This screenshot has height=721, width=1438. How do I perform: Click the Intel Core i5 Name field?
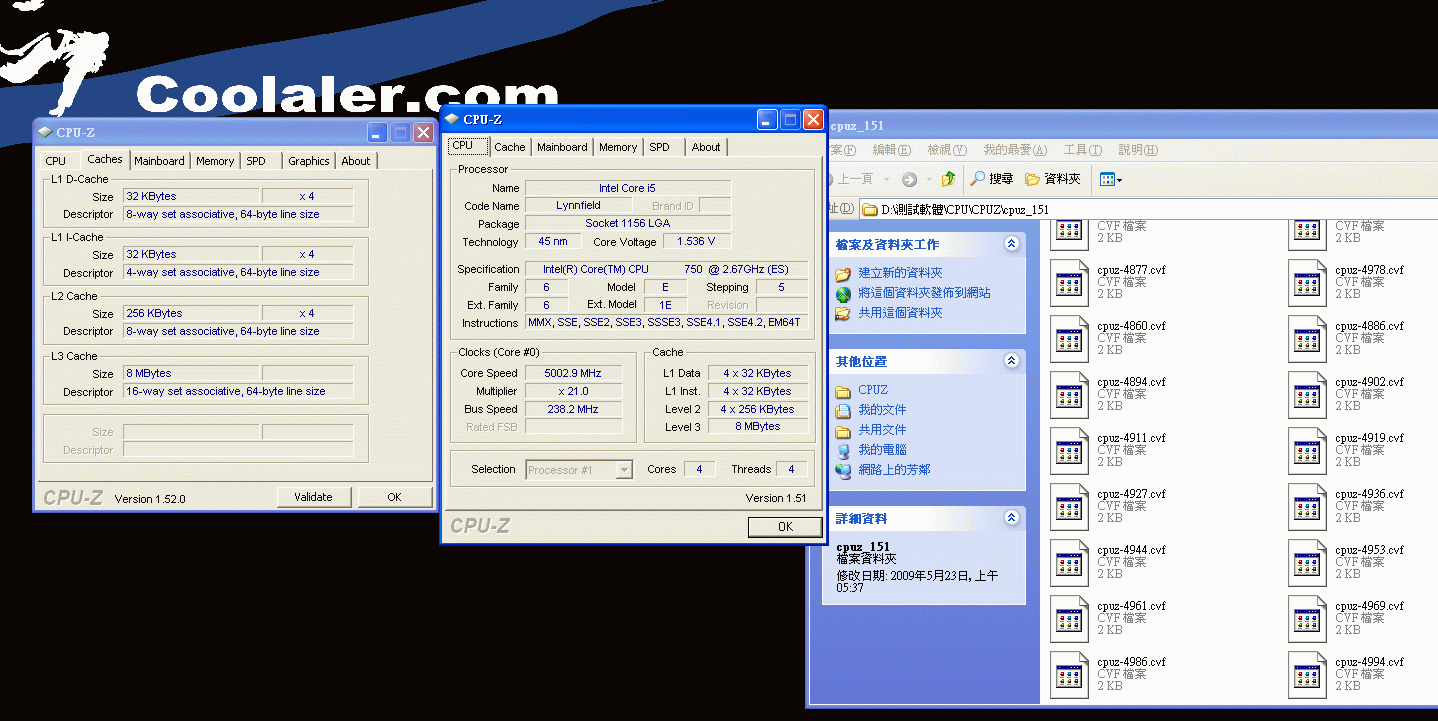628,188
